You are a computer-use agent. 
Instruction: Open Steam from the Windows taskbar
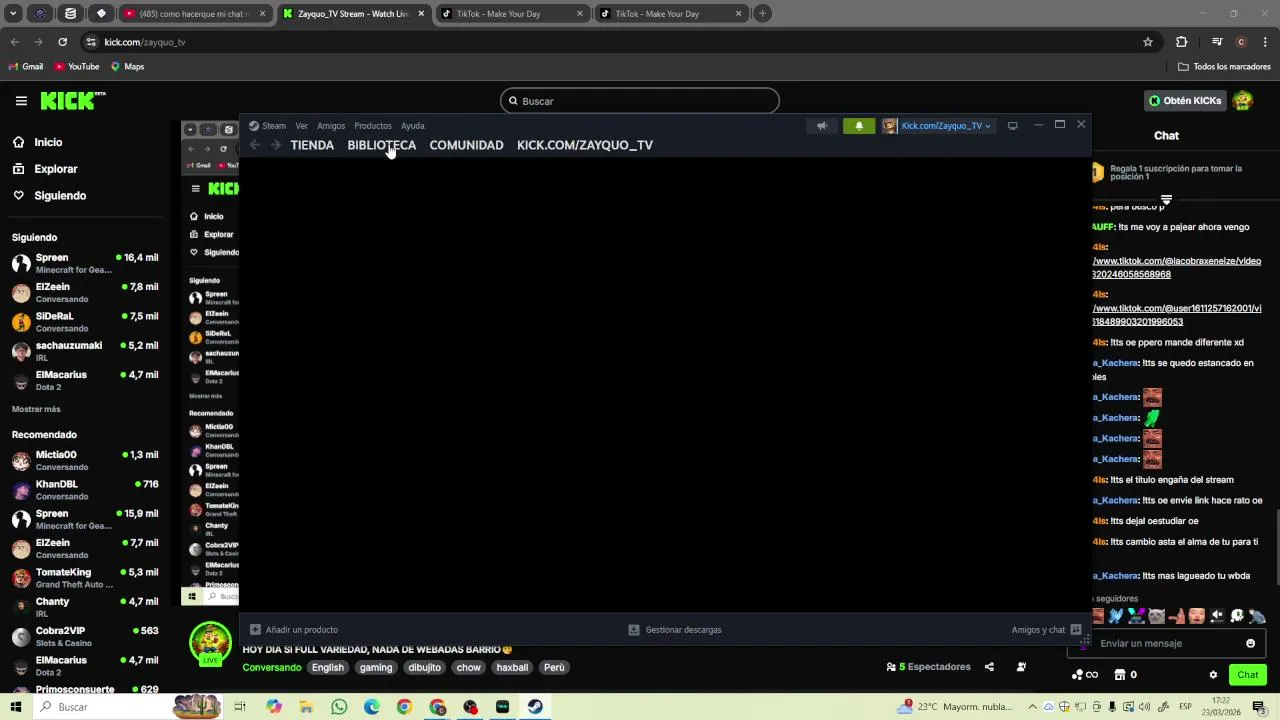point(535,707)
